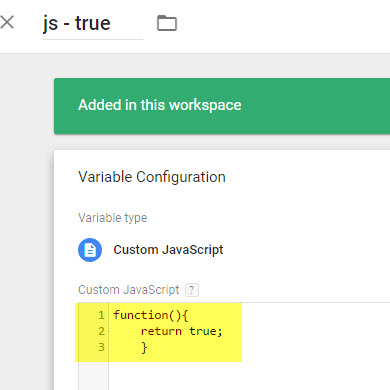Select line number 3 in gutter
This screenshot has height=390, width=390.
click(101, 347)
